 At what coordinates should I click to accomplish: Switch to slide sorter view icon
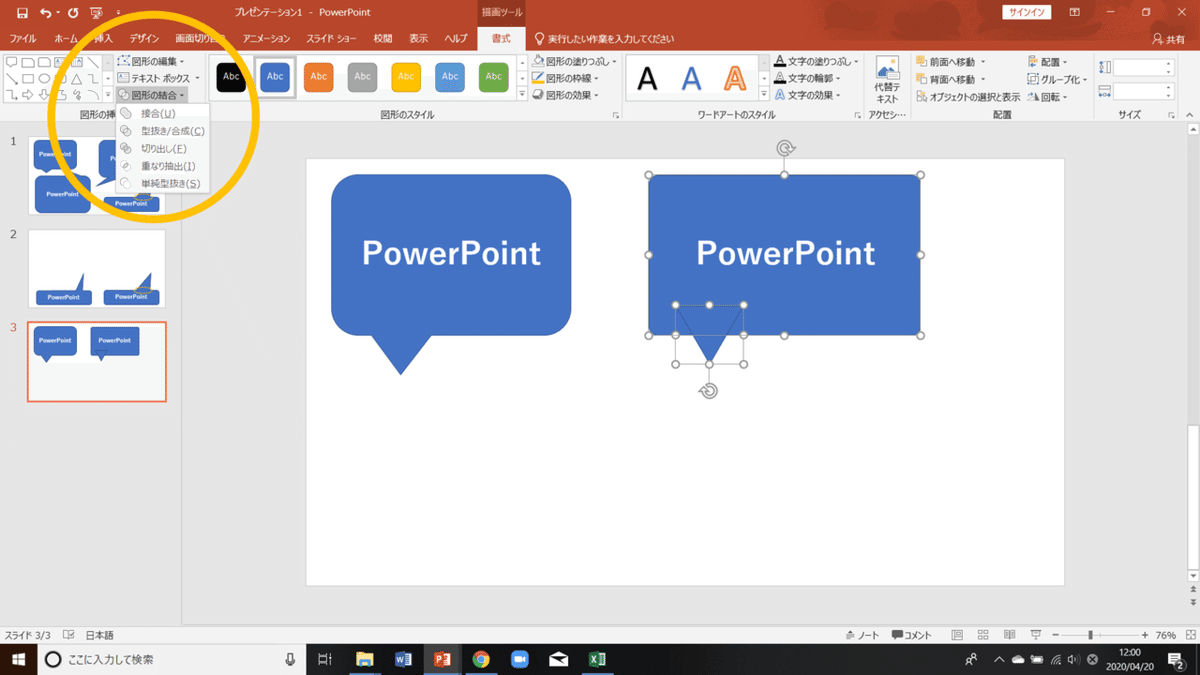coord(984,635)
